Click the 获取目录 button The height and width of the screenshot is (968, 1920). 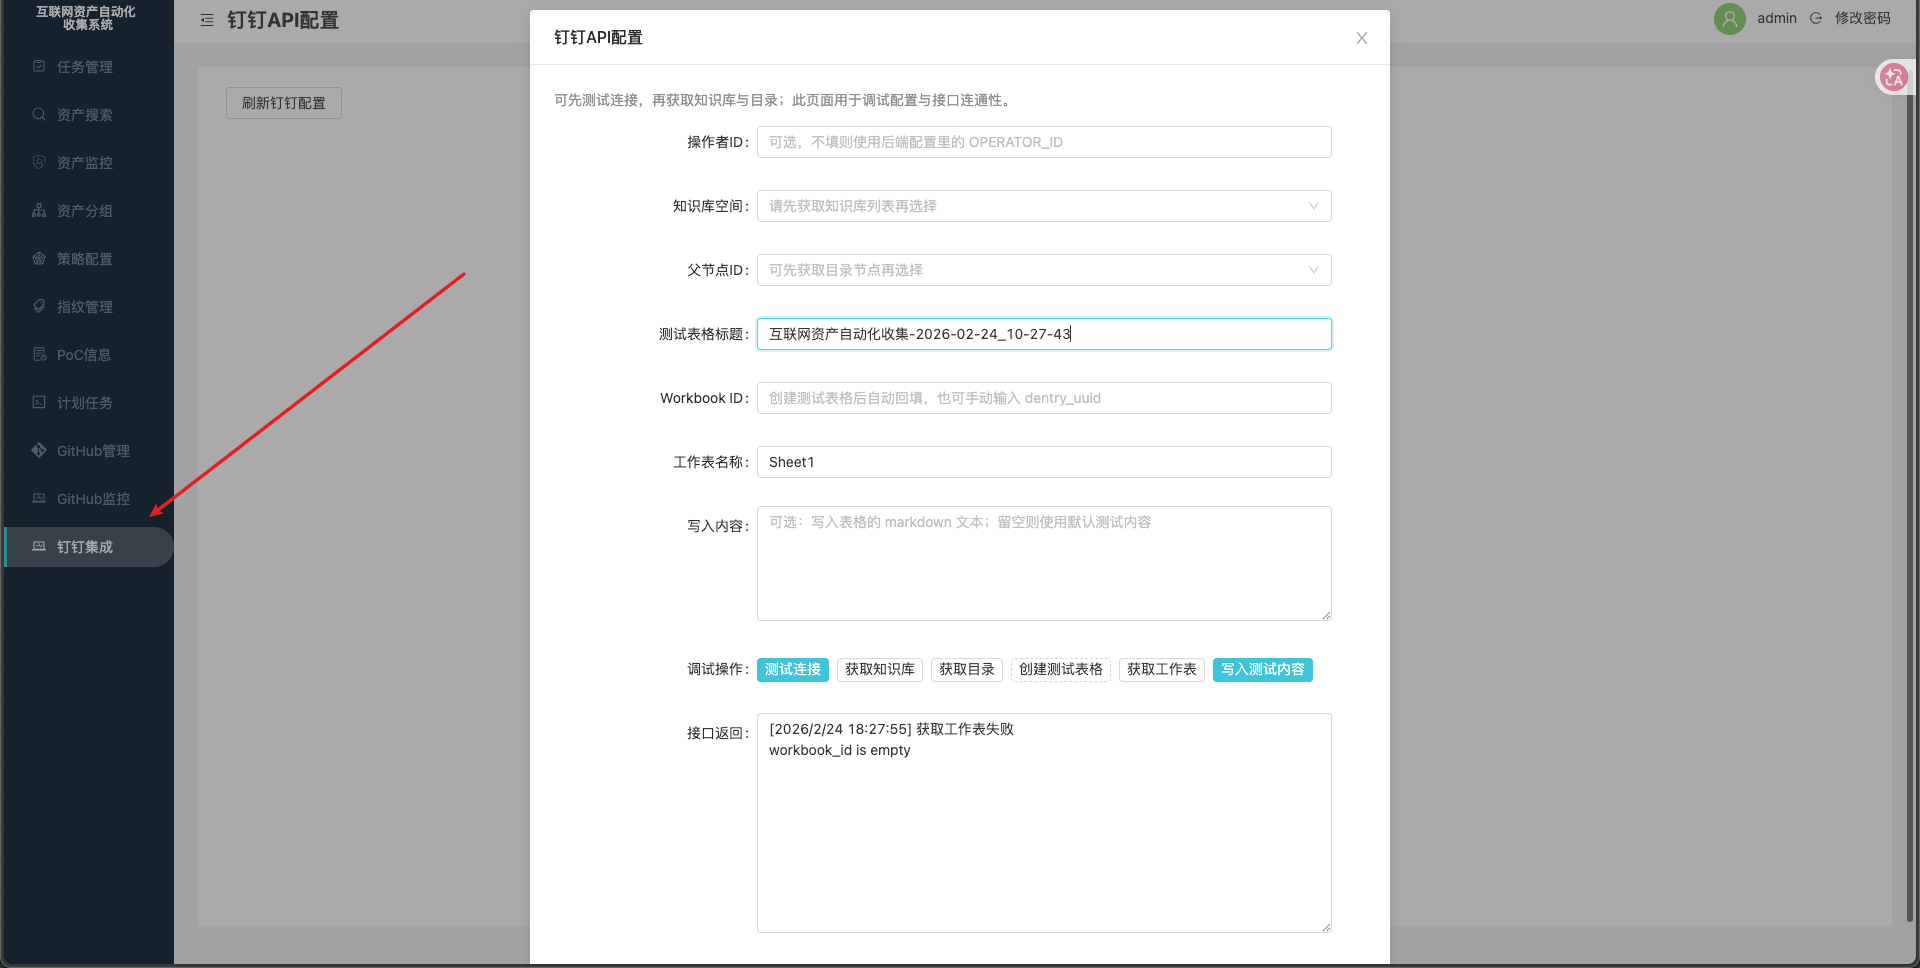click(967, 670)
